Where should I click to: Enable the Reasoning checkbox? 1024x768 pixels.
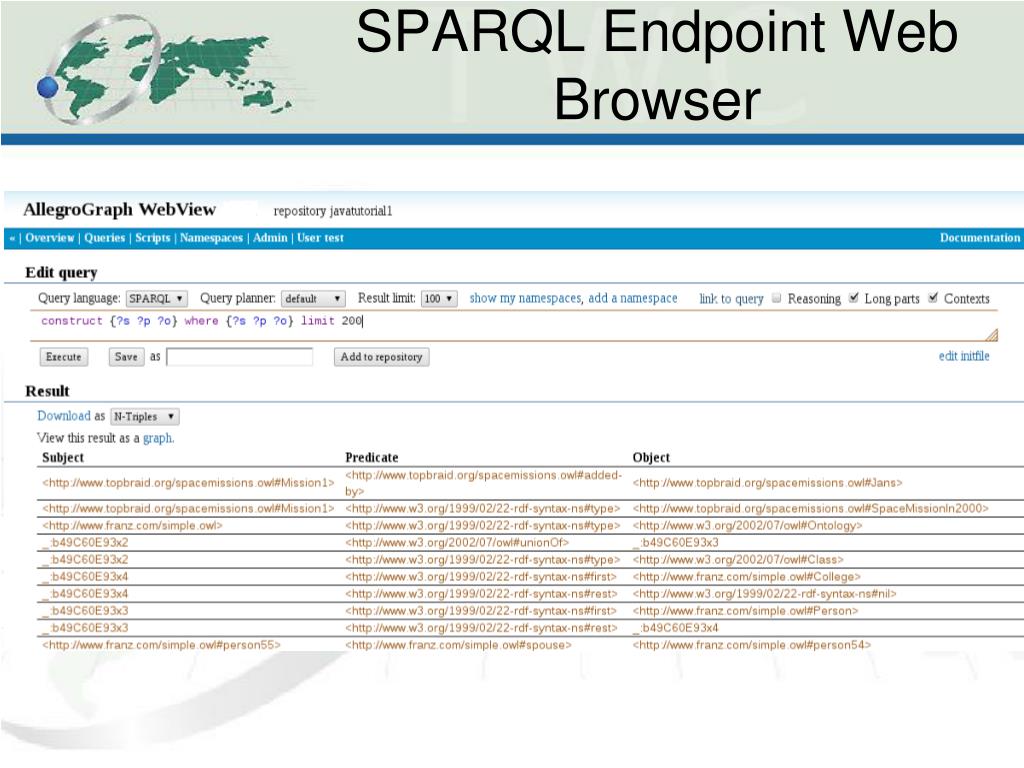coord(776,298)
